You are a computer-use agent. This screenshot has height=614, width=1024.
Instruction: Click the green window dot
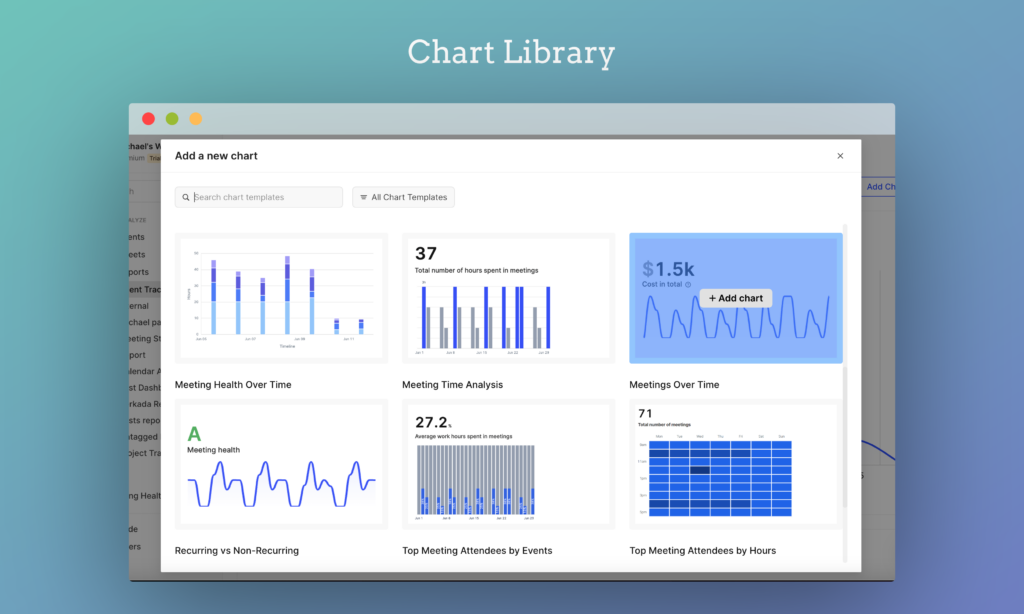click(x=172, y=119)
